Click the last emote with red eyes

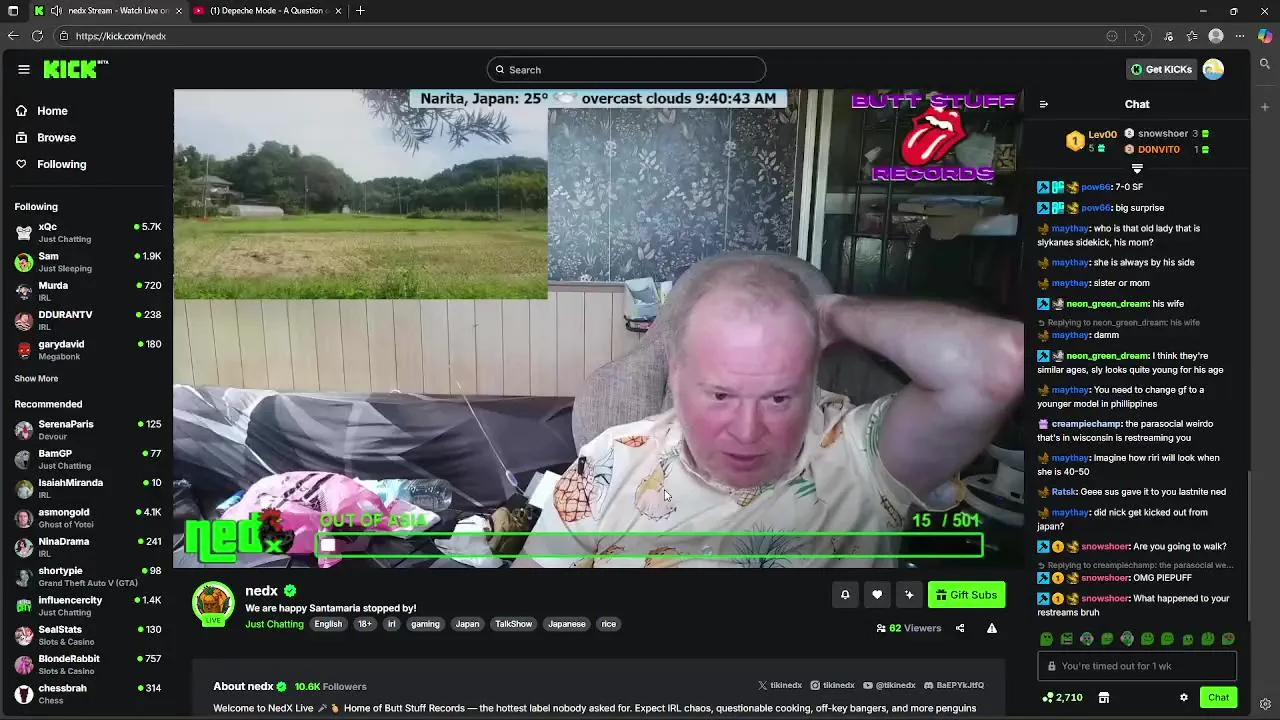pos(1228,639)
